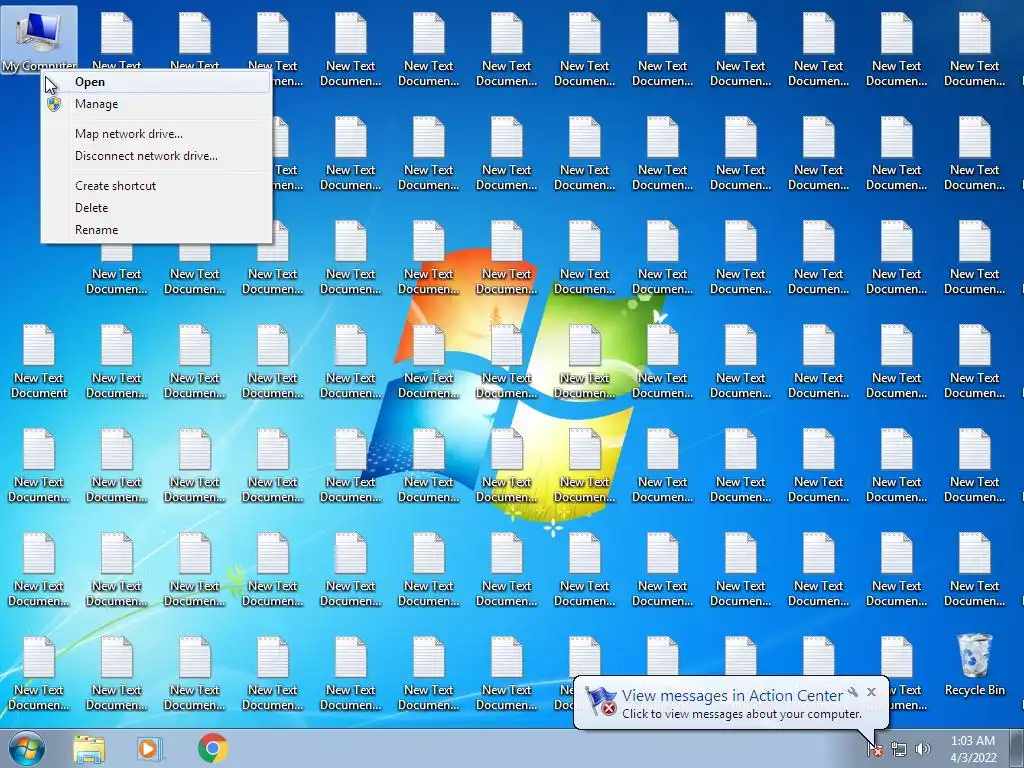Image resolution: width=1024 pixels, height=768 pixels.
Task: Select the Recycle Bin desktop icon
Action: (974, 665)
